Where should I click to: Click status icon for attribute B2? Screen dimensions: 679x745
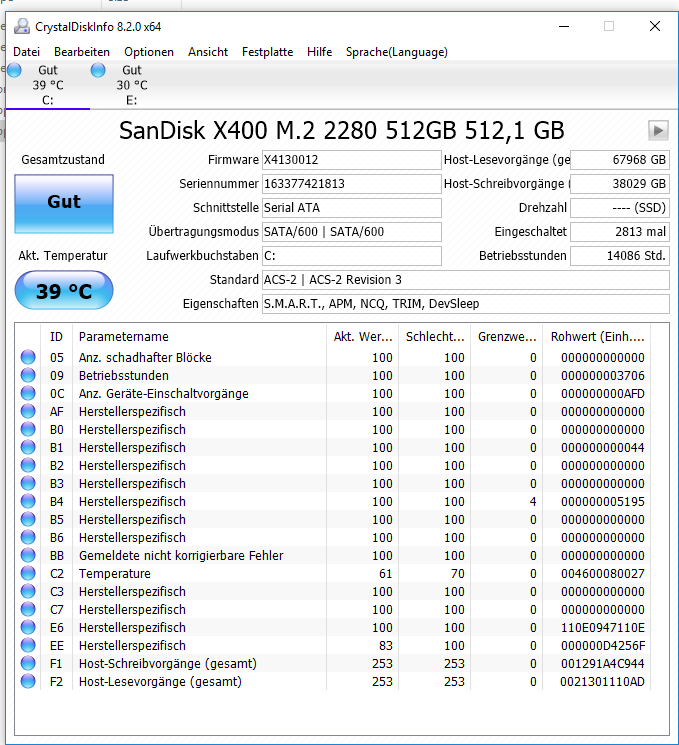click(28, 466)
